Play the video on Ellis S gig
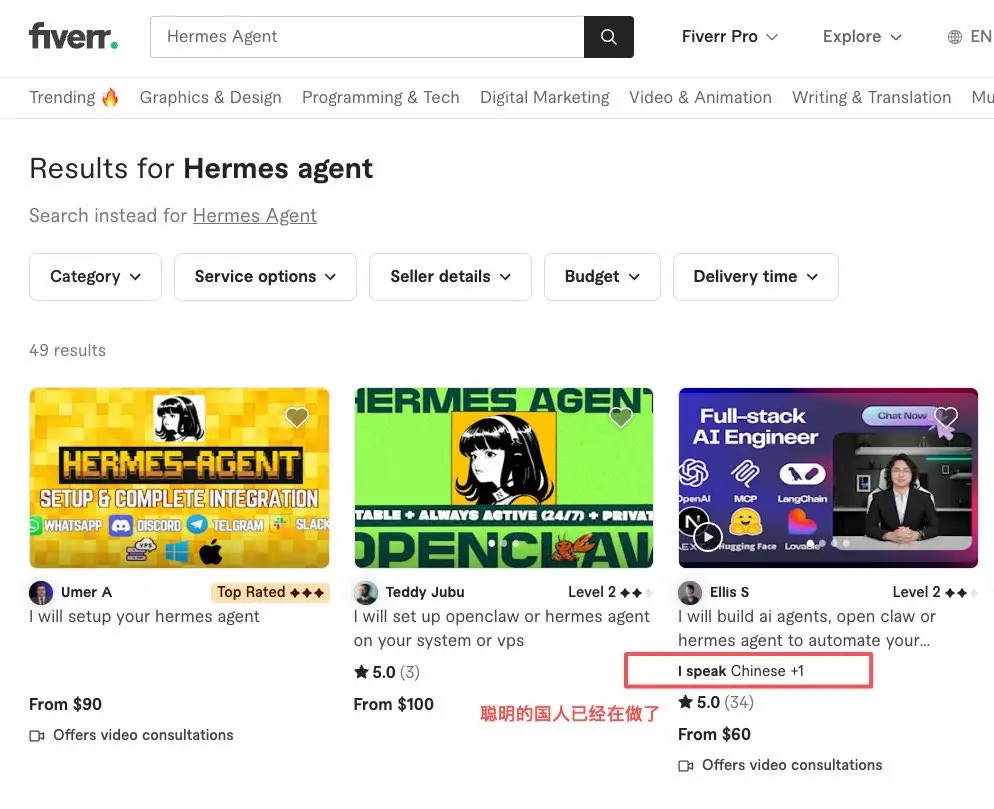The width and height of the screenshot is (994, 809). [708, 537]
